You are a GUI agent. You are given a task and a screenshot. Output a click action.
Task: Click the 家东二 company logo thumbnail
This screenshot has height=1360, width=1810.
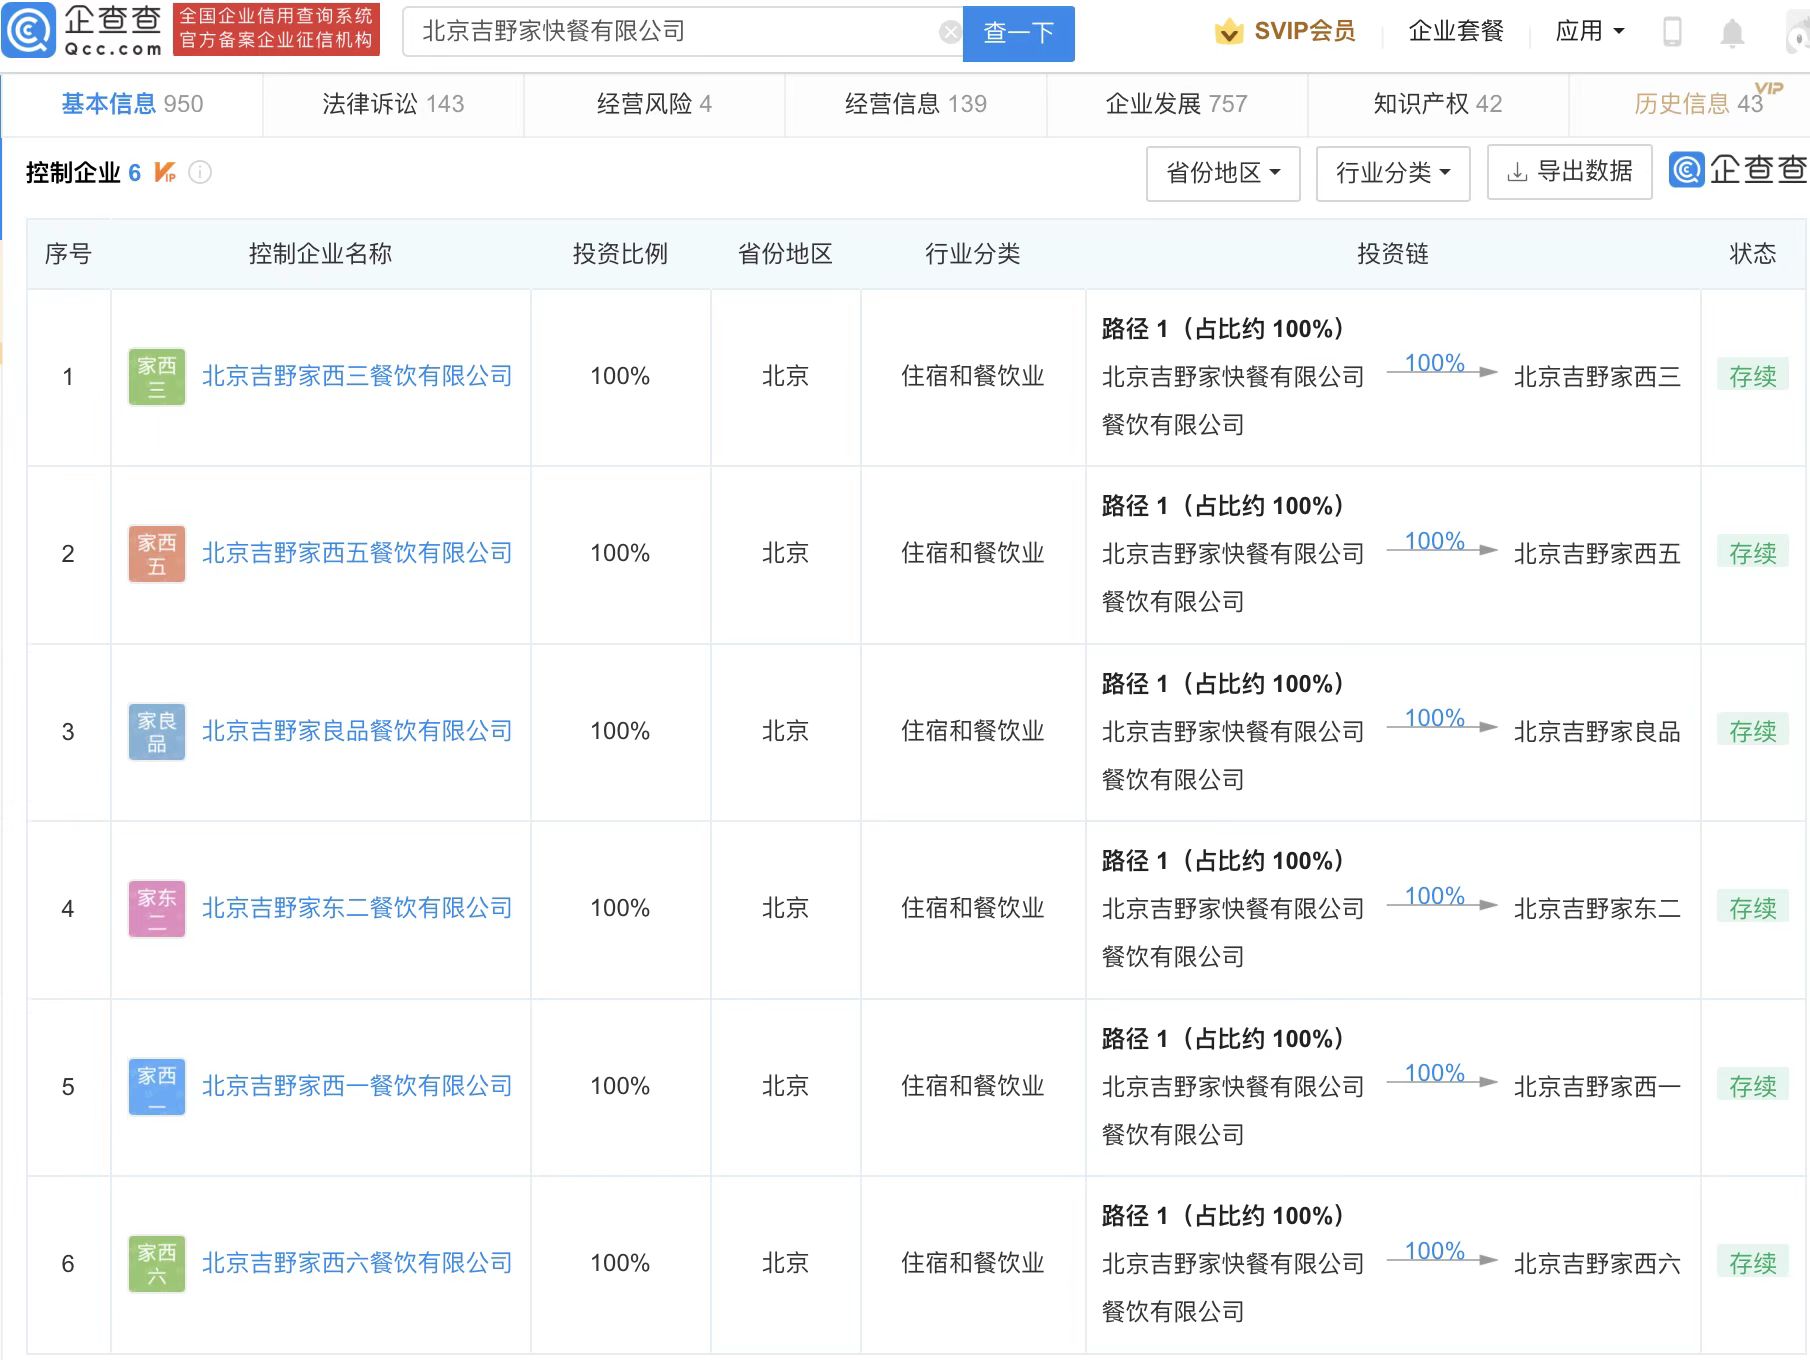tap(157, 909)
